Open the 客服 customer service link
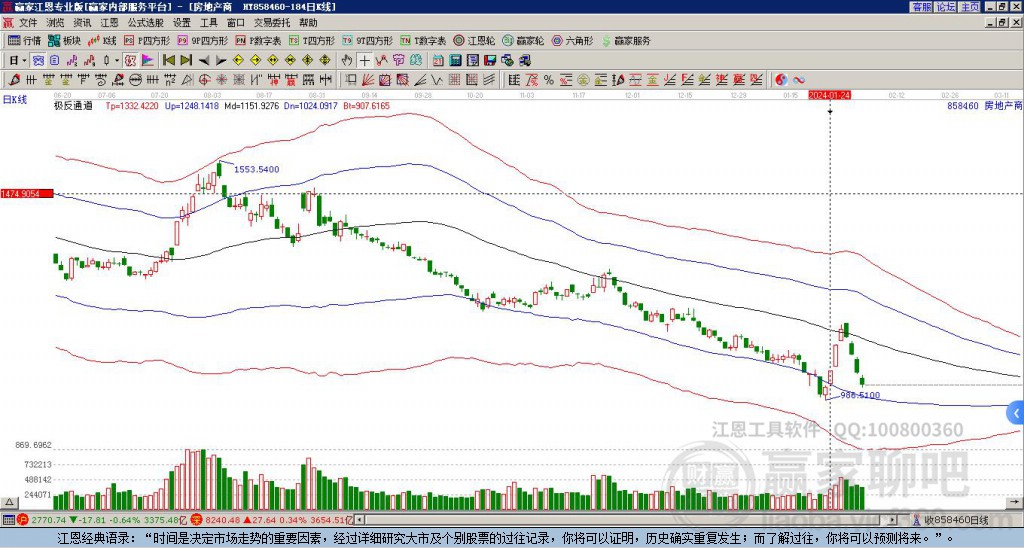Image resolution: width=1024 pixels, height=548 pixels. tap(922, 7)
